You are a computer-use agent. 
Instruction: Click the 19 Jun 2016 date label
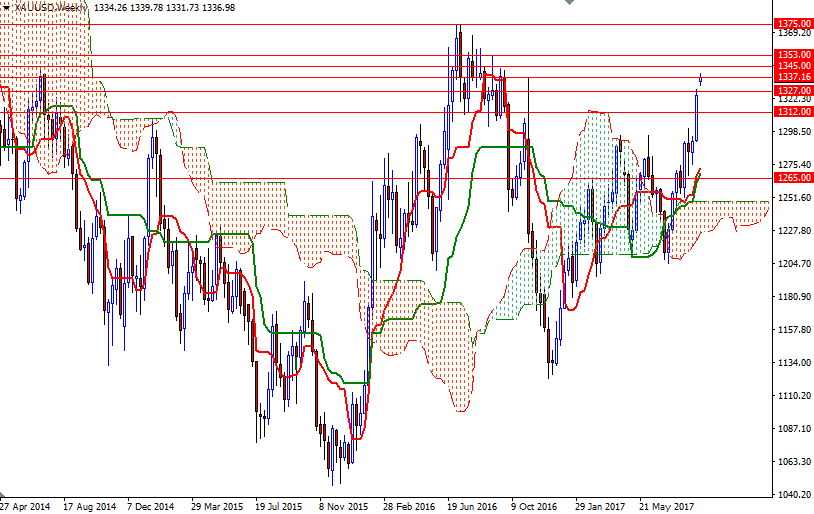pos(472,506)
